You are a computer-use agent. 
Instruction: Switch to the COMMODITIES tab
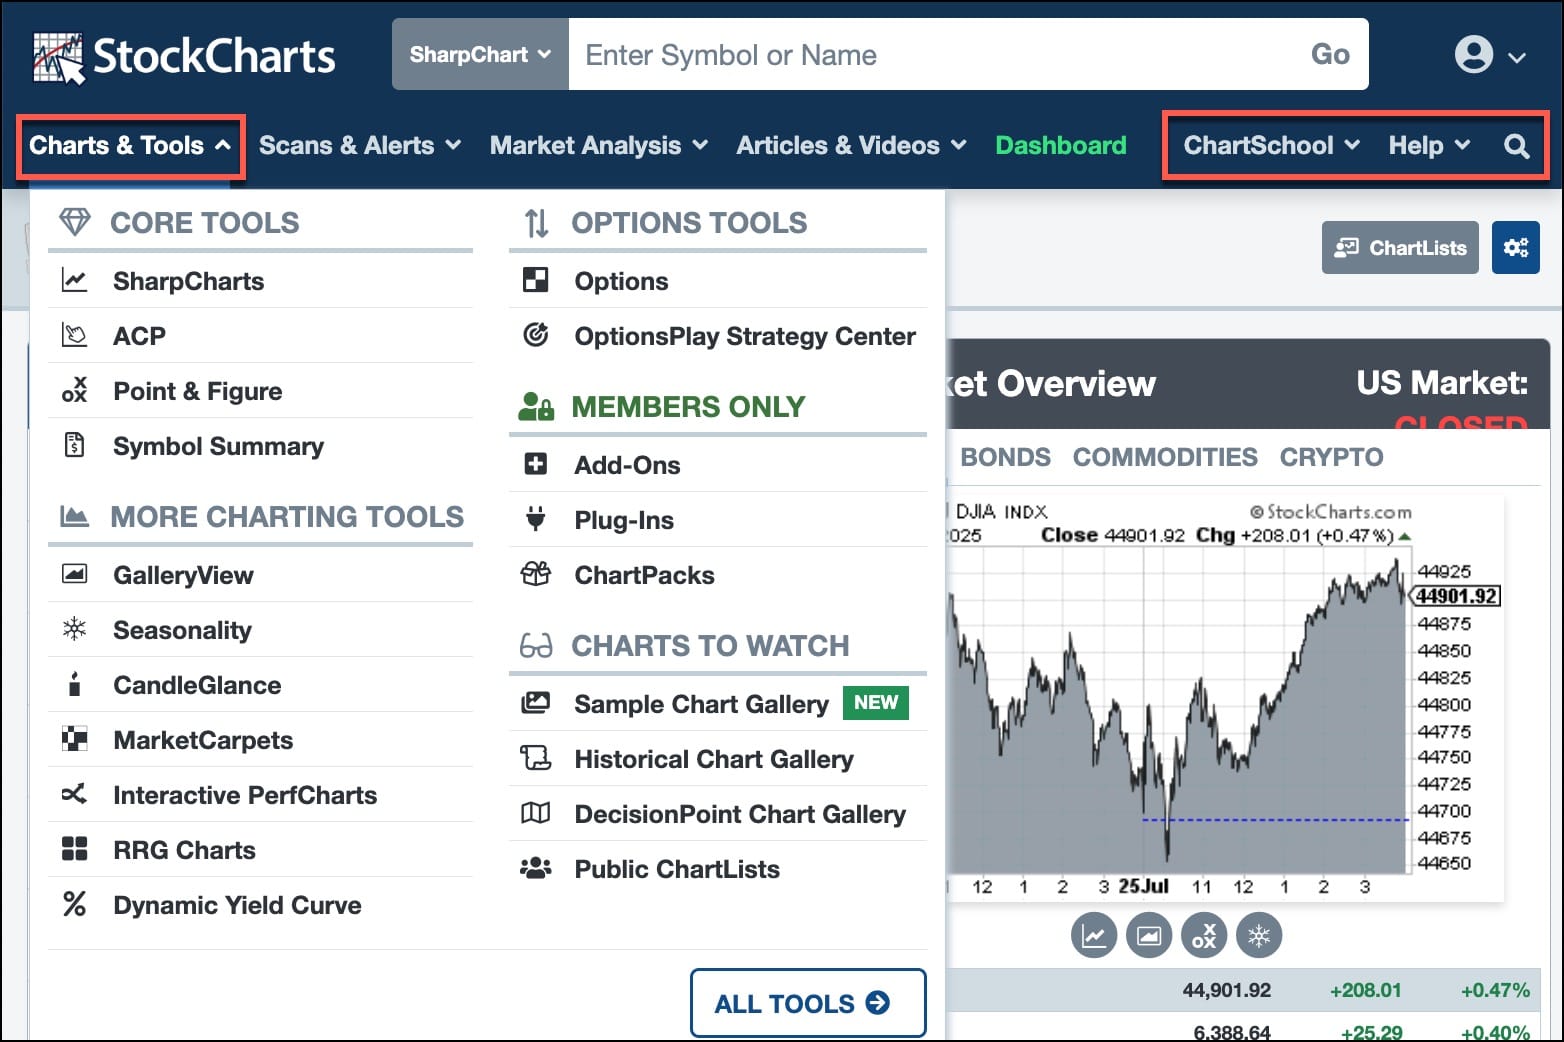click(x=1164, y=458)
